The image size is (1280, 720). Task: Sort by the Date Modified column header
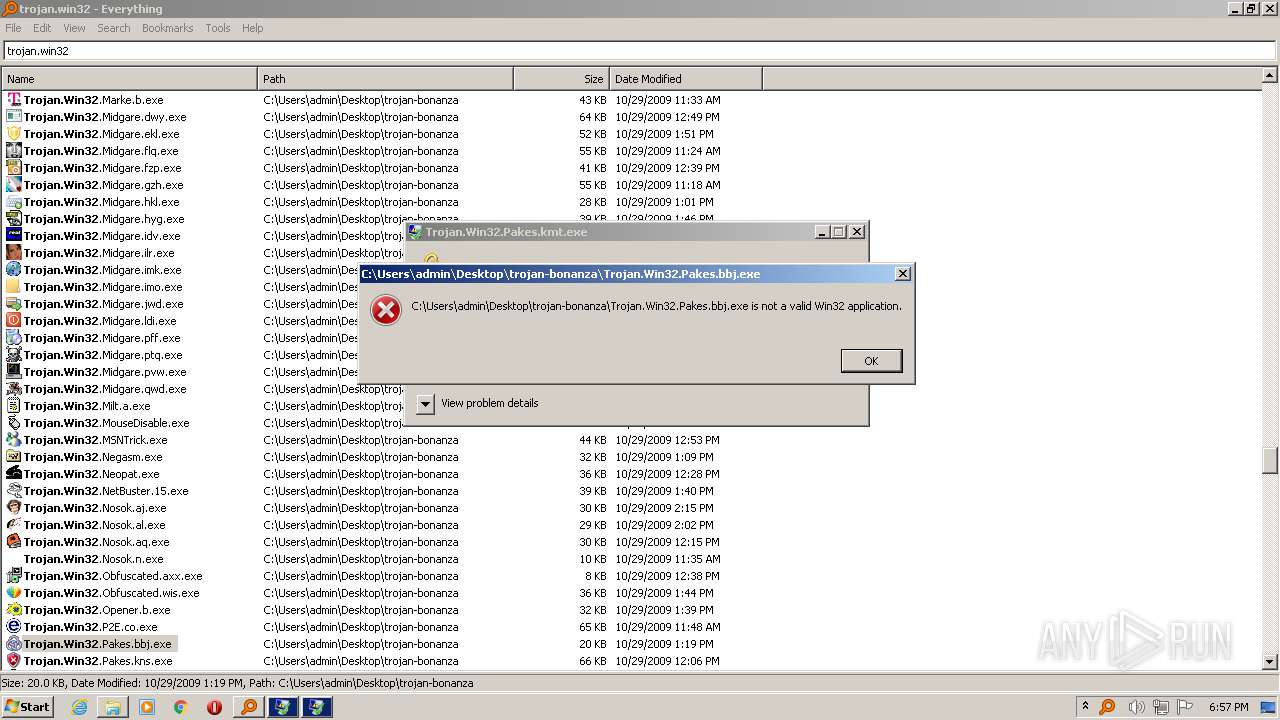(686, 79)
